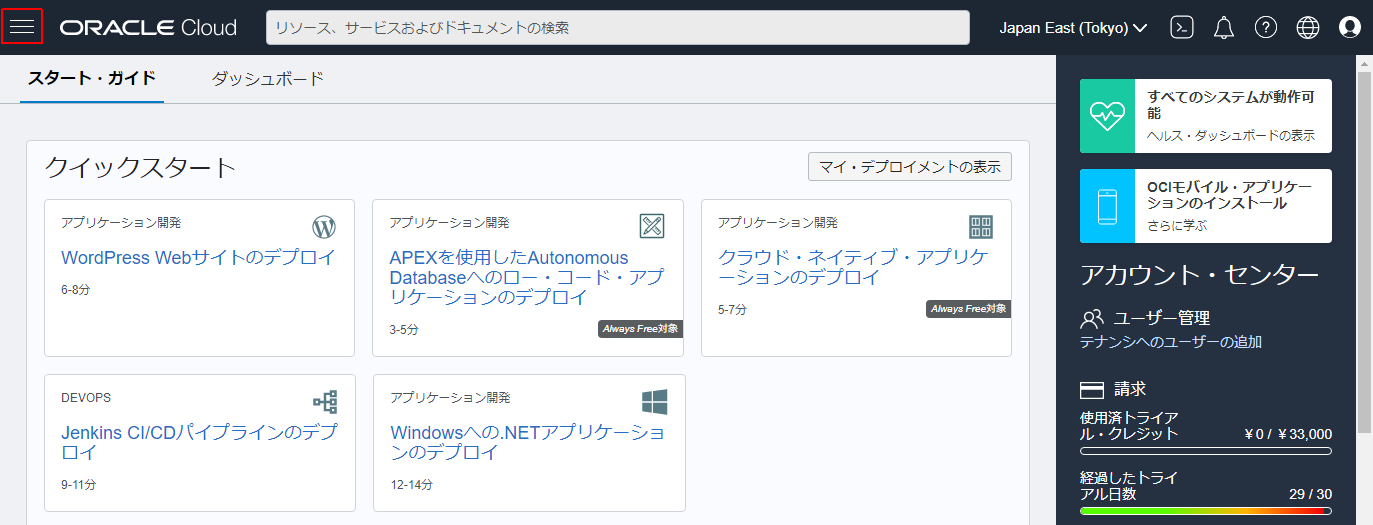Click the ユーザー管理 heading
This screenshot has width=1373, height=525.
tap(1162, 318)
